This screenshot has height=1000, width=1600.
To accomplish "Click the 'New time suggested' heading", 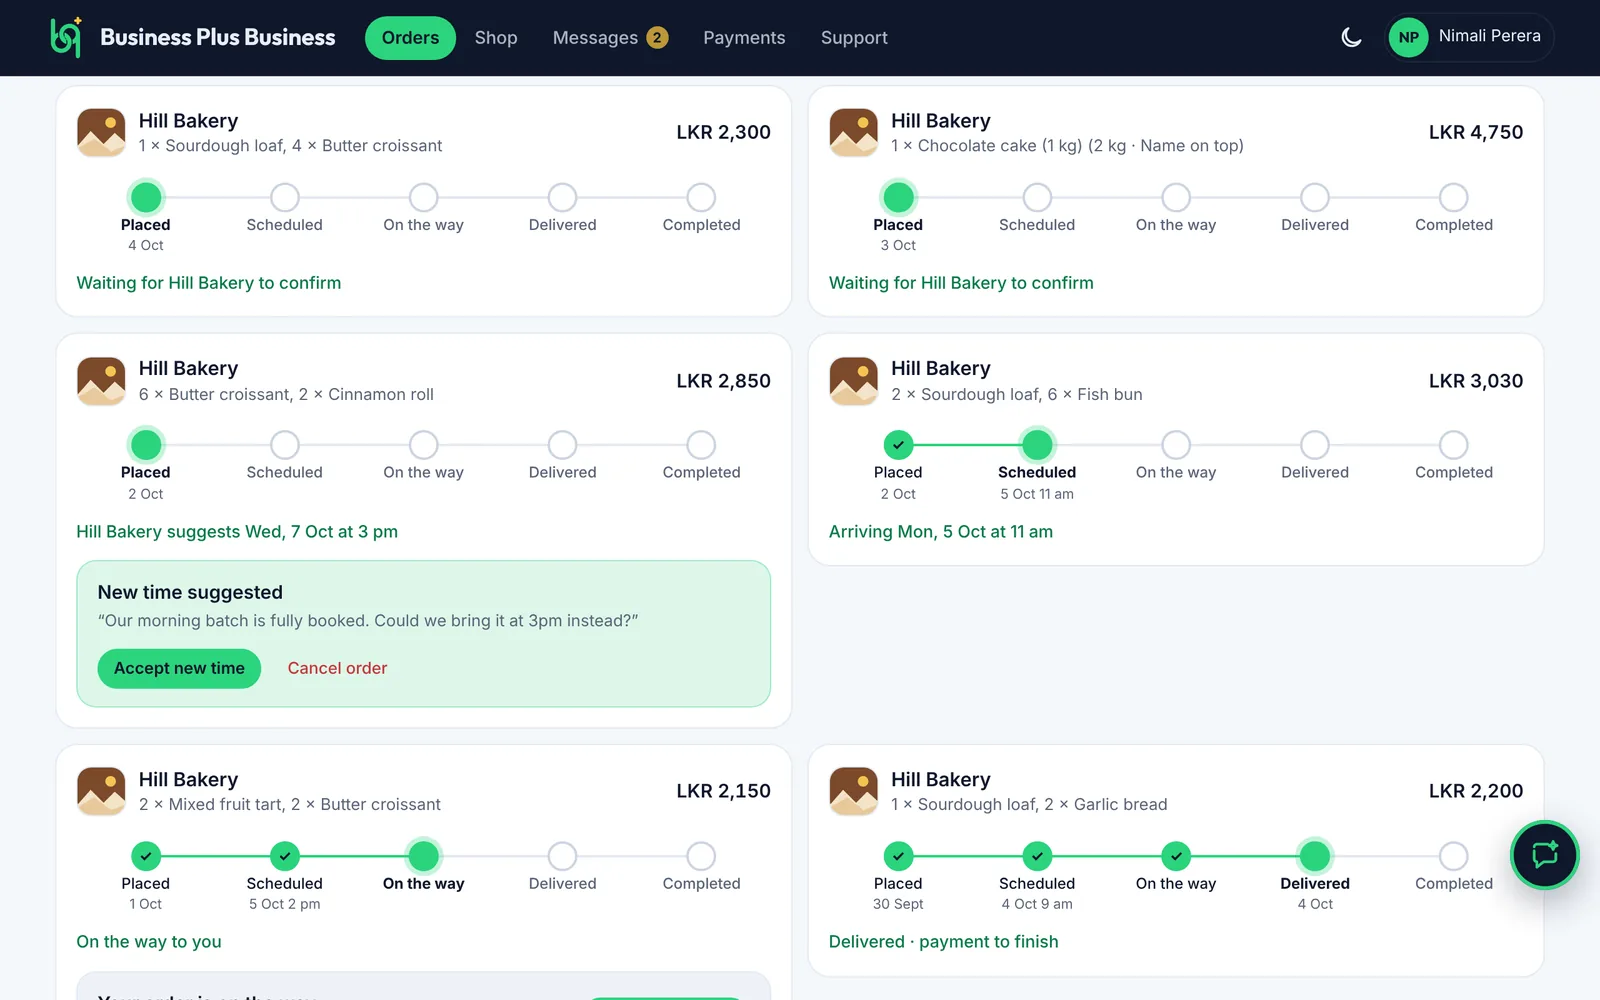I will tap(190, 592).
